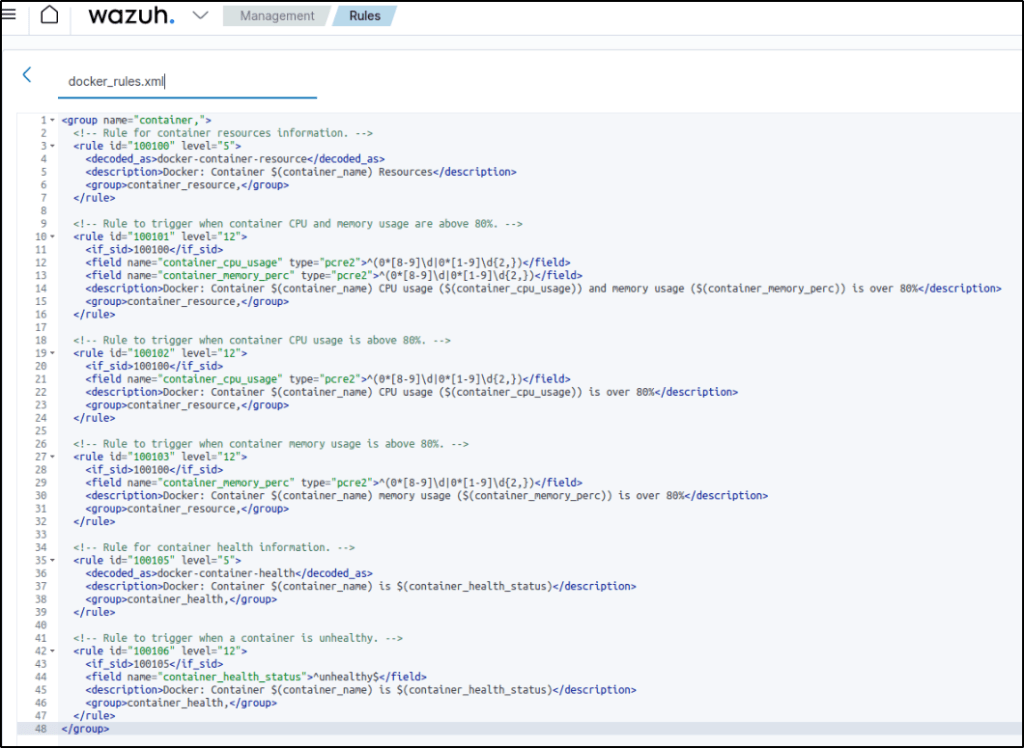Click line number 48 in the gutter
The height and width of the screenshot is (748, 1024).
(40, 729)
